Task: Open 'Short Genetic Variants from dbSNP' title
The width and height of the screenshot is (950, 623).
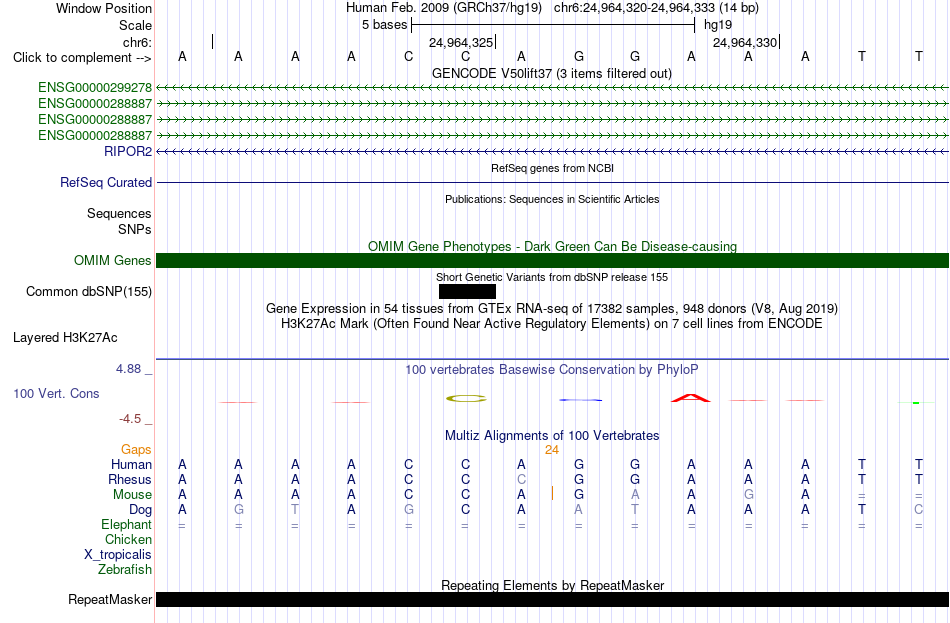Action: 552,277
